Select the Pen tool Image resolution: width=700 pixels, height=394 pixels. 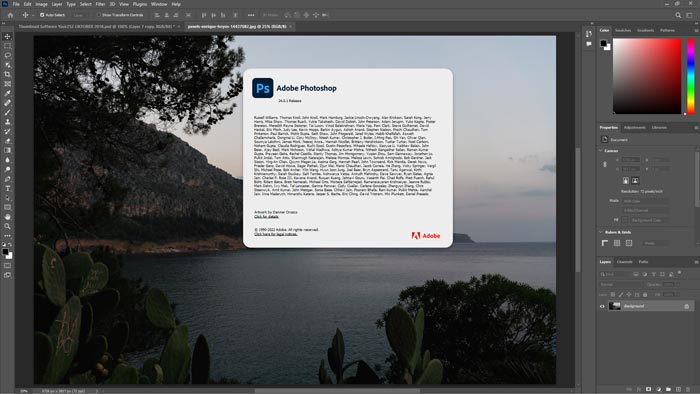coord(8,179)
